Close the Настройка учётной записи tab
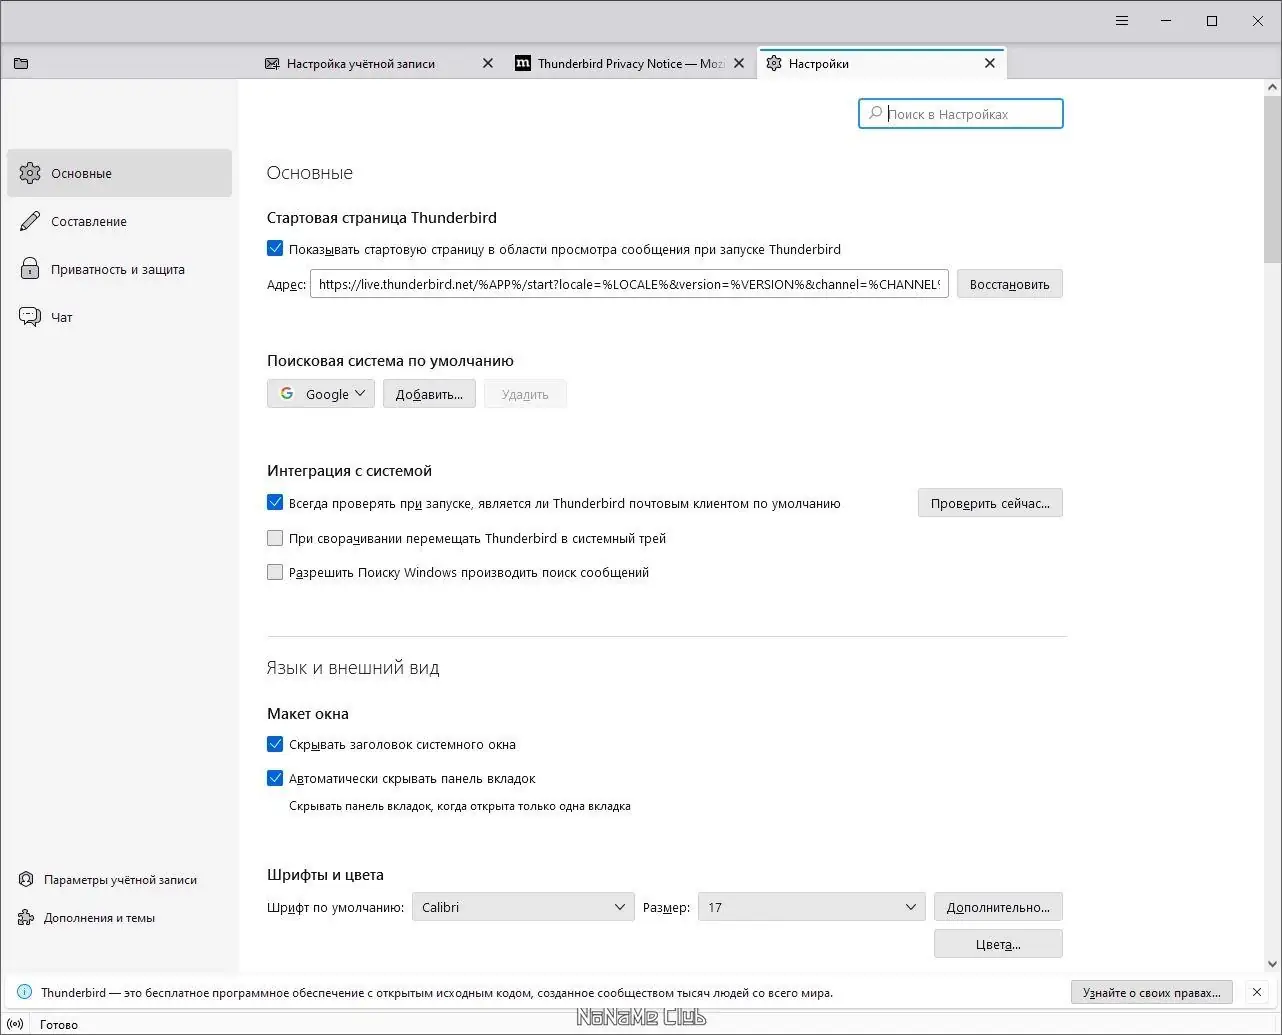The height and width of the screenshot is (1035, 1282). [x=488, y=63]
